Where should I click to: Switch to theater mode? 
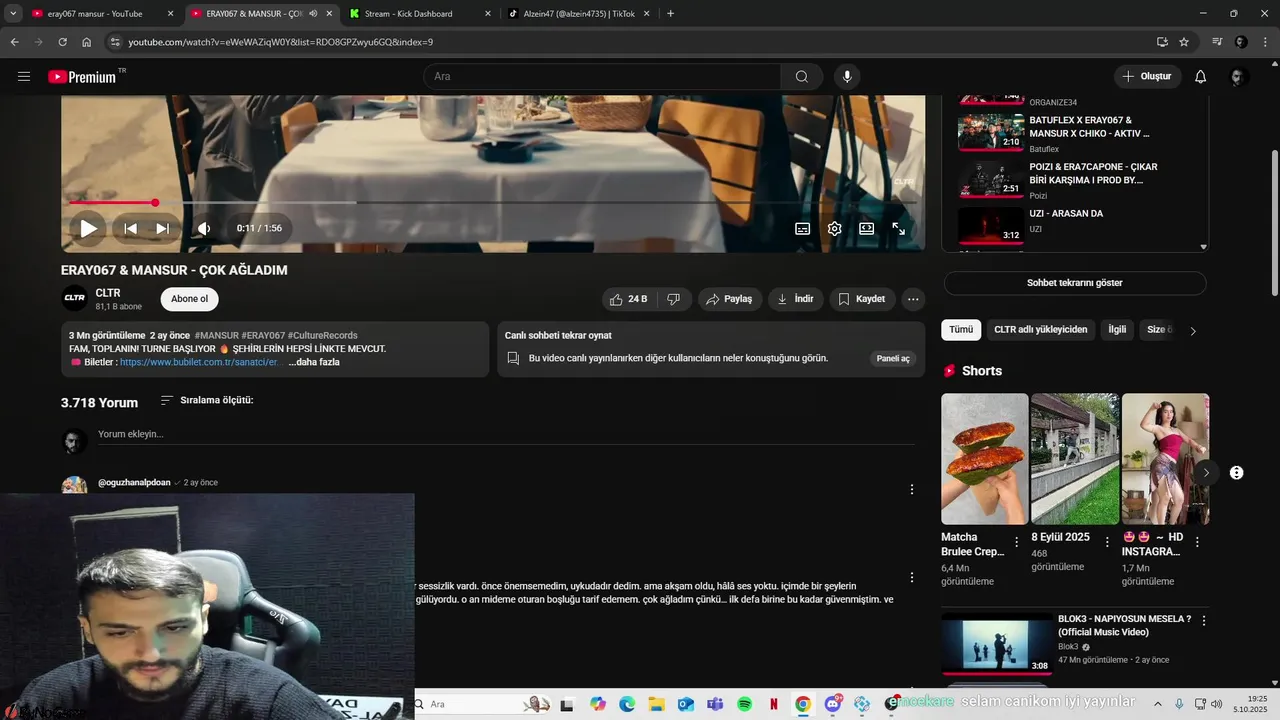pyautogui.click(x=866, y=228)
